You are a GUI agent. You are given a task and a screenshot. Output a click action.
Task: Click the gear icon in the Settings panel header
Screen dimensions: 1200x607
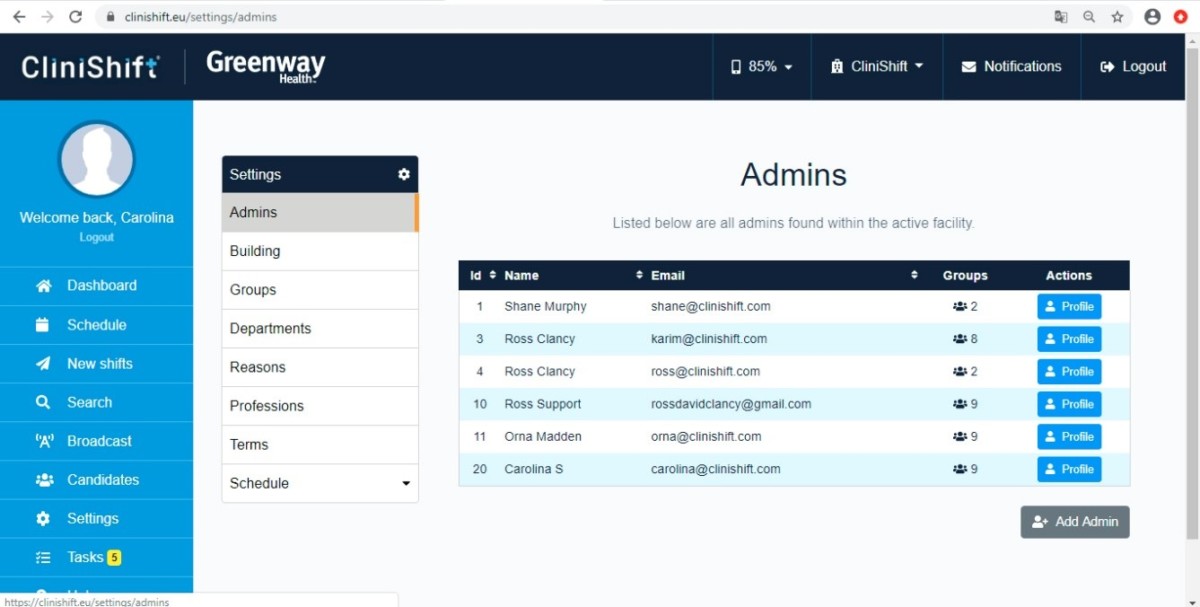pos(404,174)
